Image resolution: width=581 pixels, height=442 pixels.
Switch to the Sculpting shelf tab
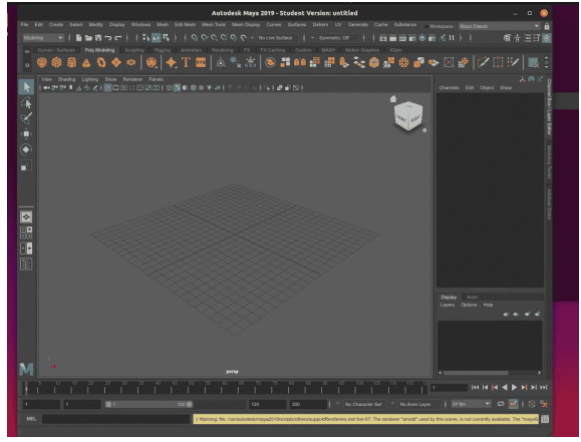[134, 50]
